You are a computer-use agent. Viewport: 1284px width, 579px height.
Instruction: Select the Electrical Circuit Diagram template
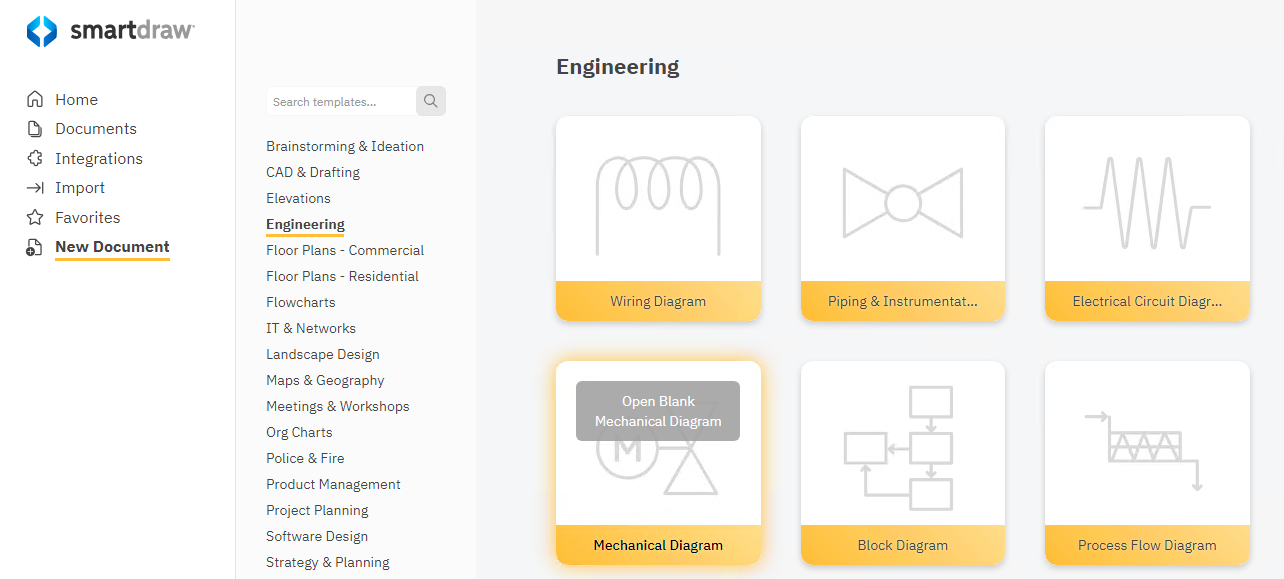point(1147,218)
